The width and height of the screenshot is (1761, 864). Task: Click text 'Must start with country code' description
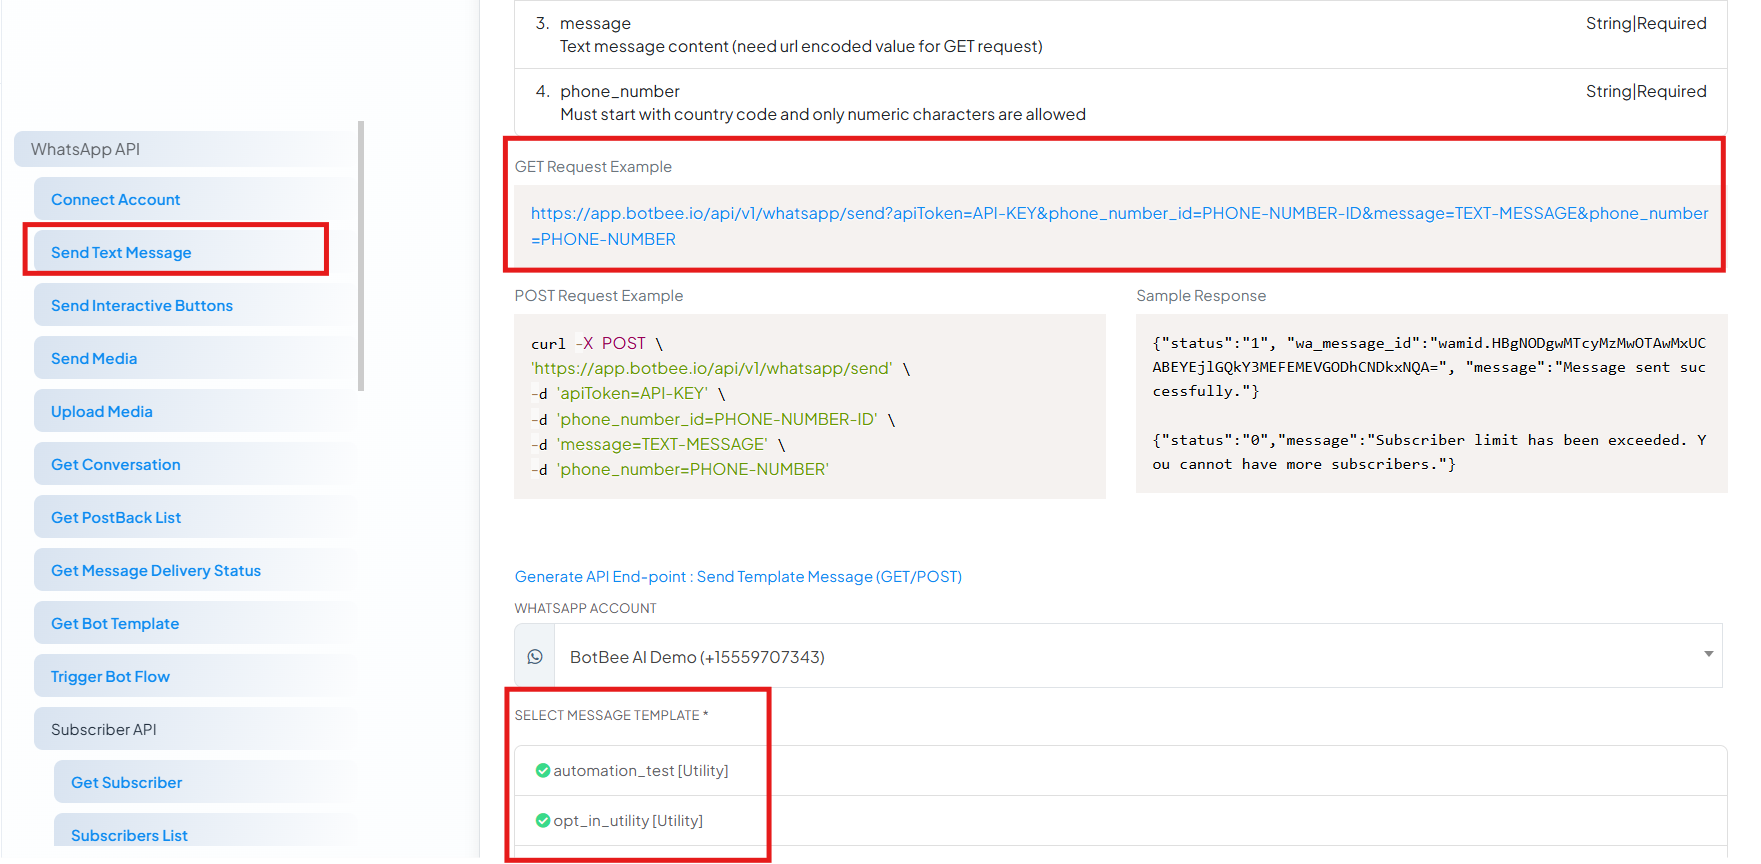(x=823, y=114)
